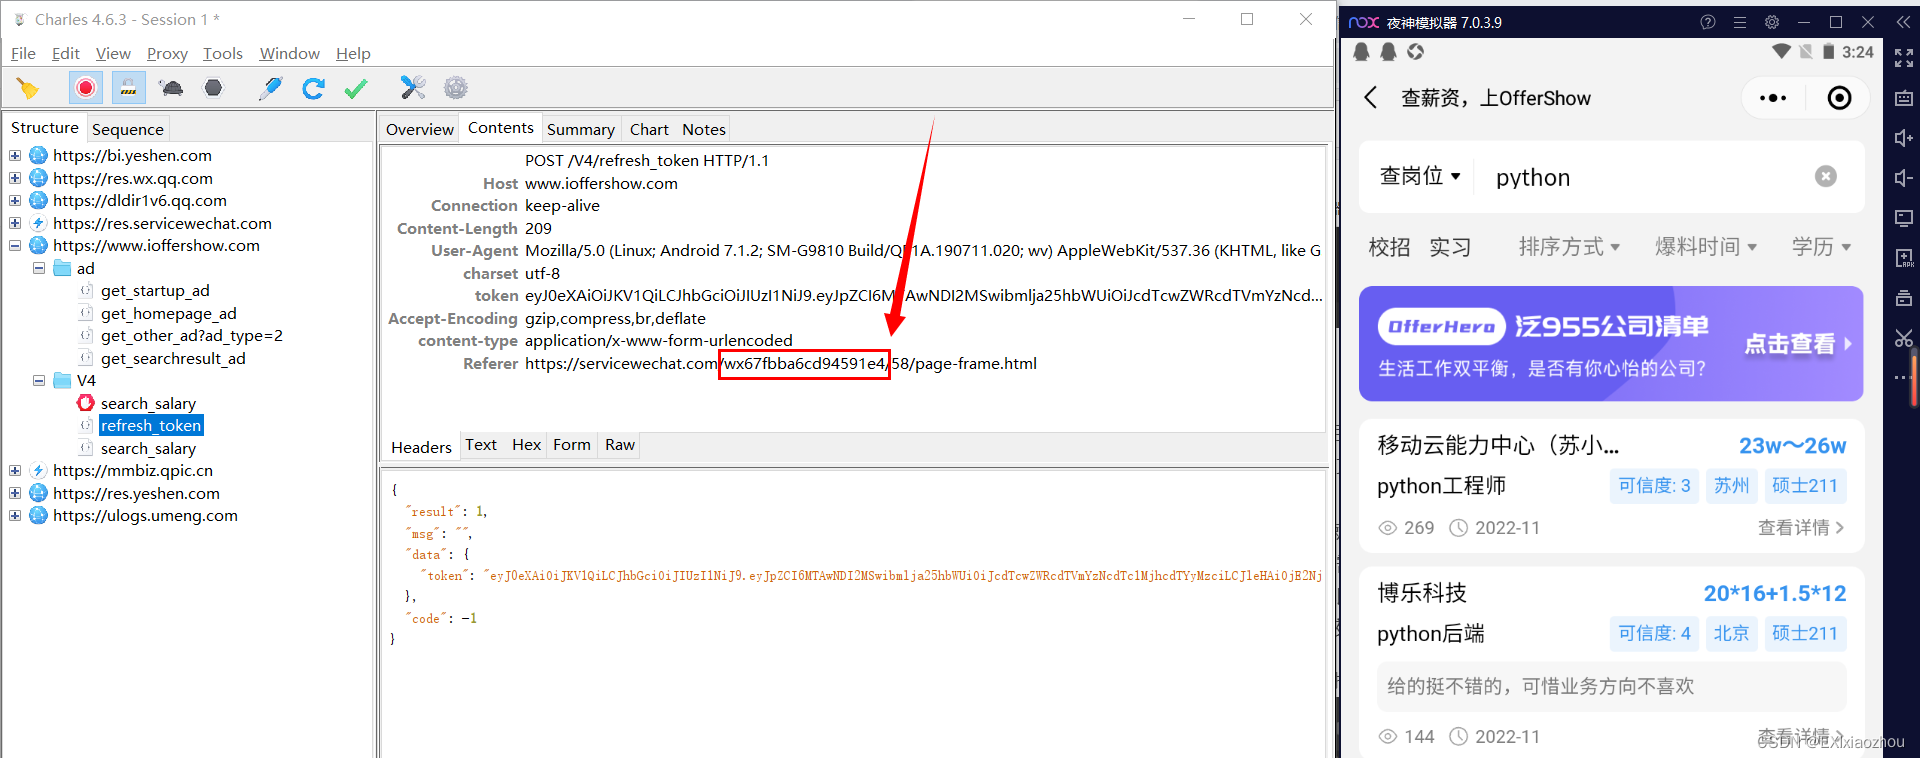
Task: Click the Charles broom clear session icon
Action: coord(28,88)
